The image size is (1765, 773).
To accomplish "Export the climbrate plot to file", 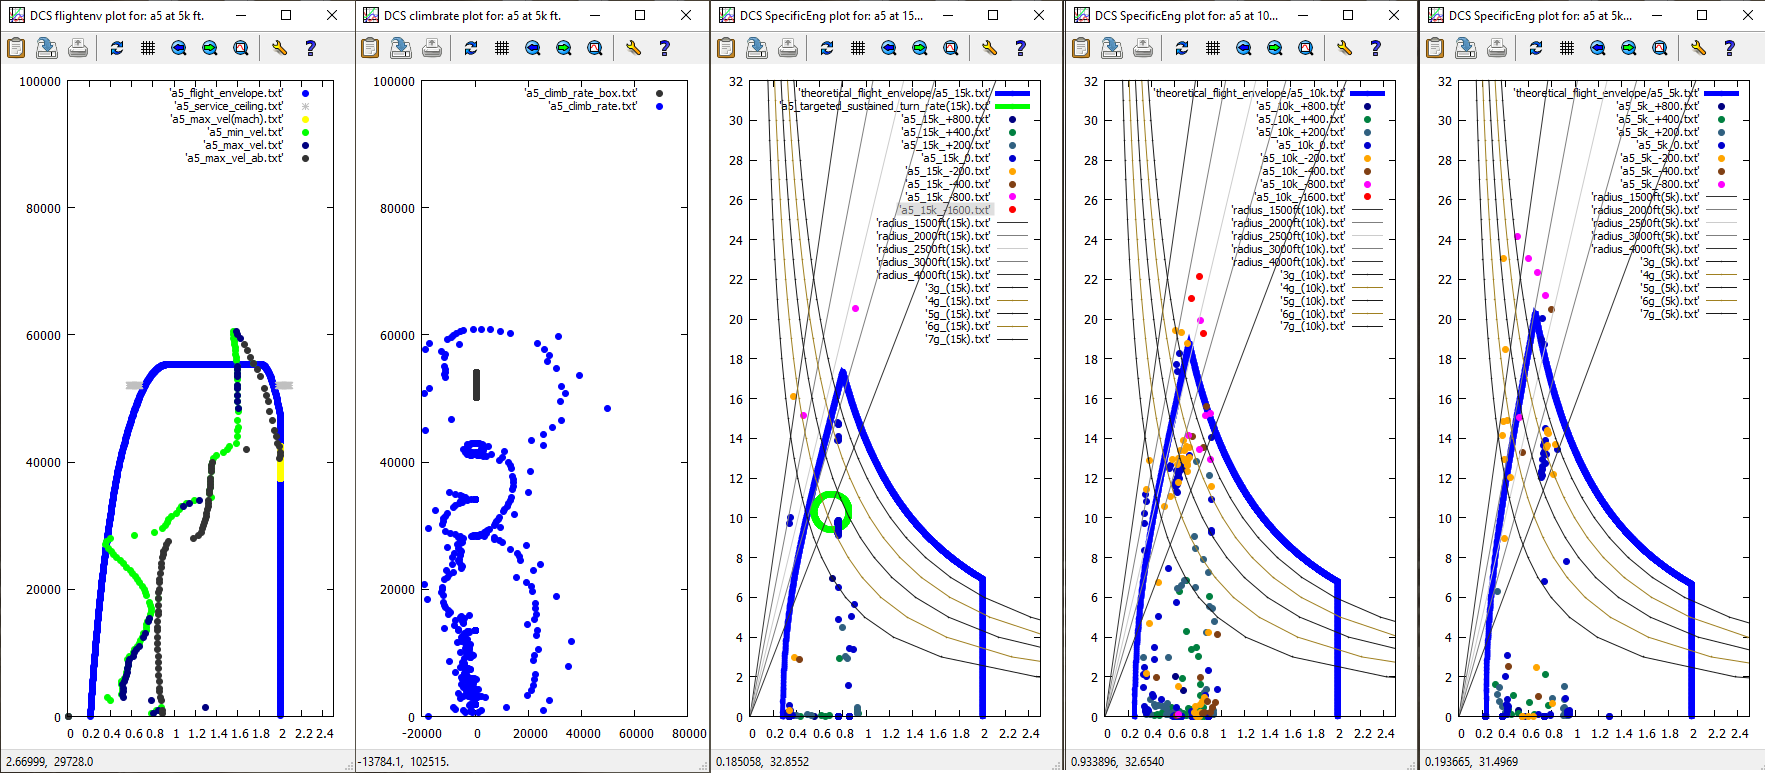I will (x=401, y=48).
